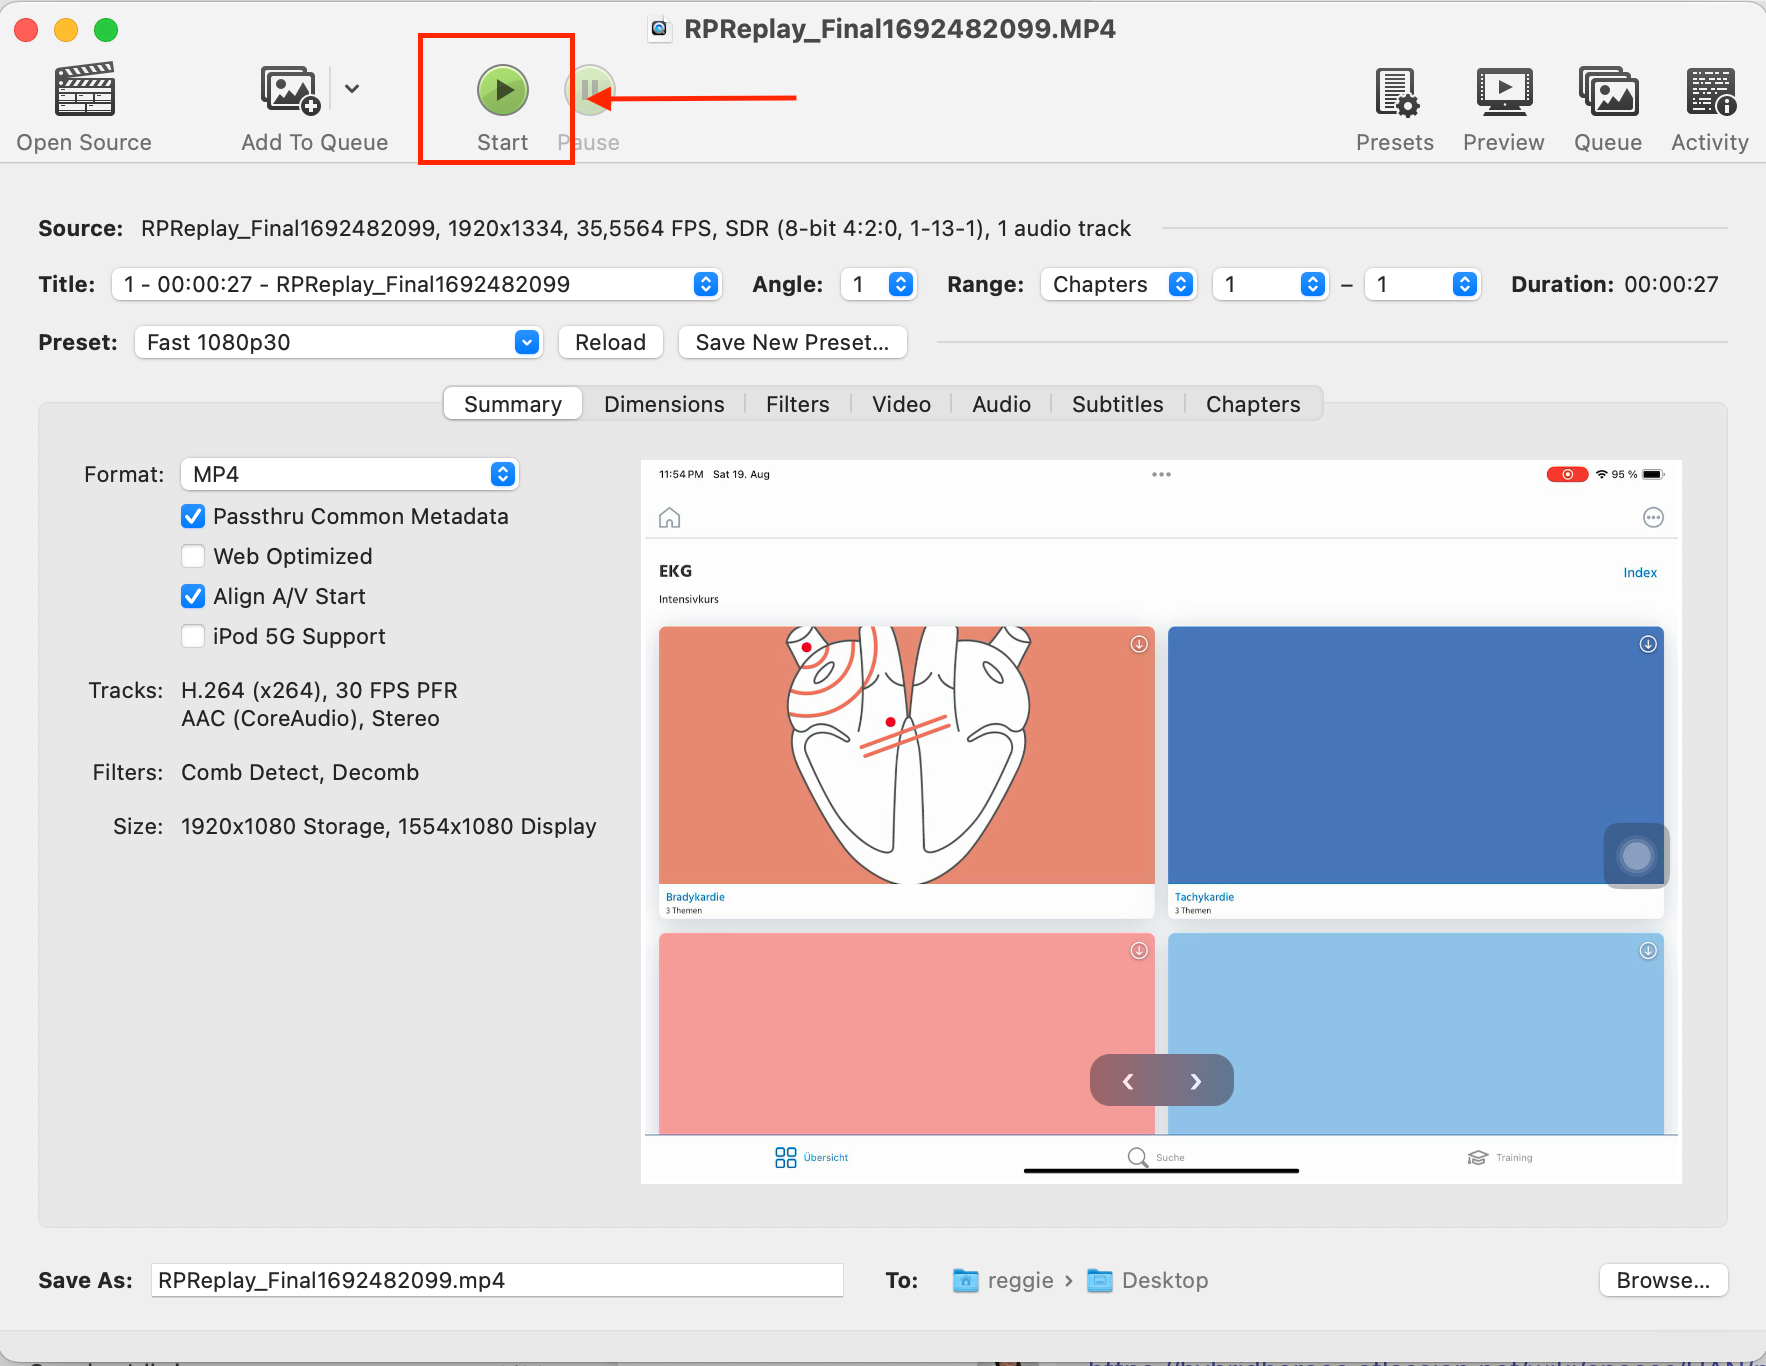Enable iPod 5G Support checkbox
This screenshot has width=1766, height=1366.
pyautogui.click(x=193, y=636)
